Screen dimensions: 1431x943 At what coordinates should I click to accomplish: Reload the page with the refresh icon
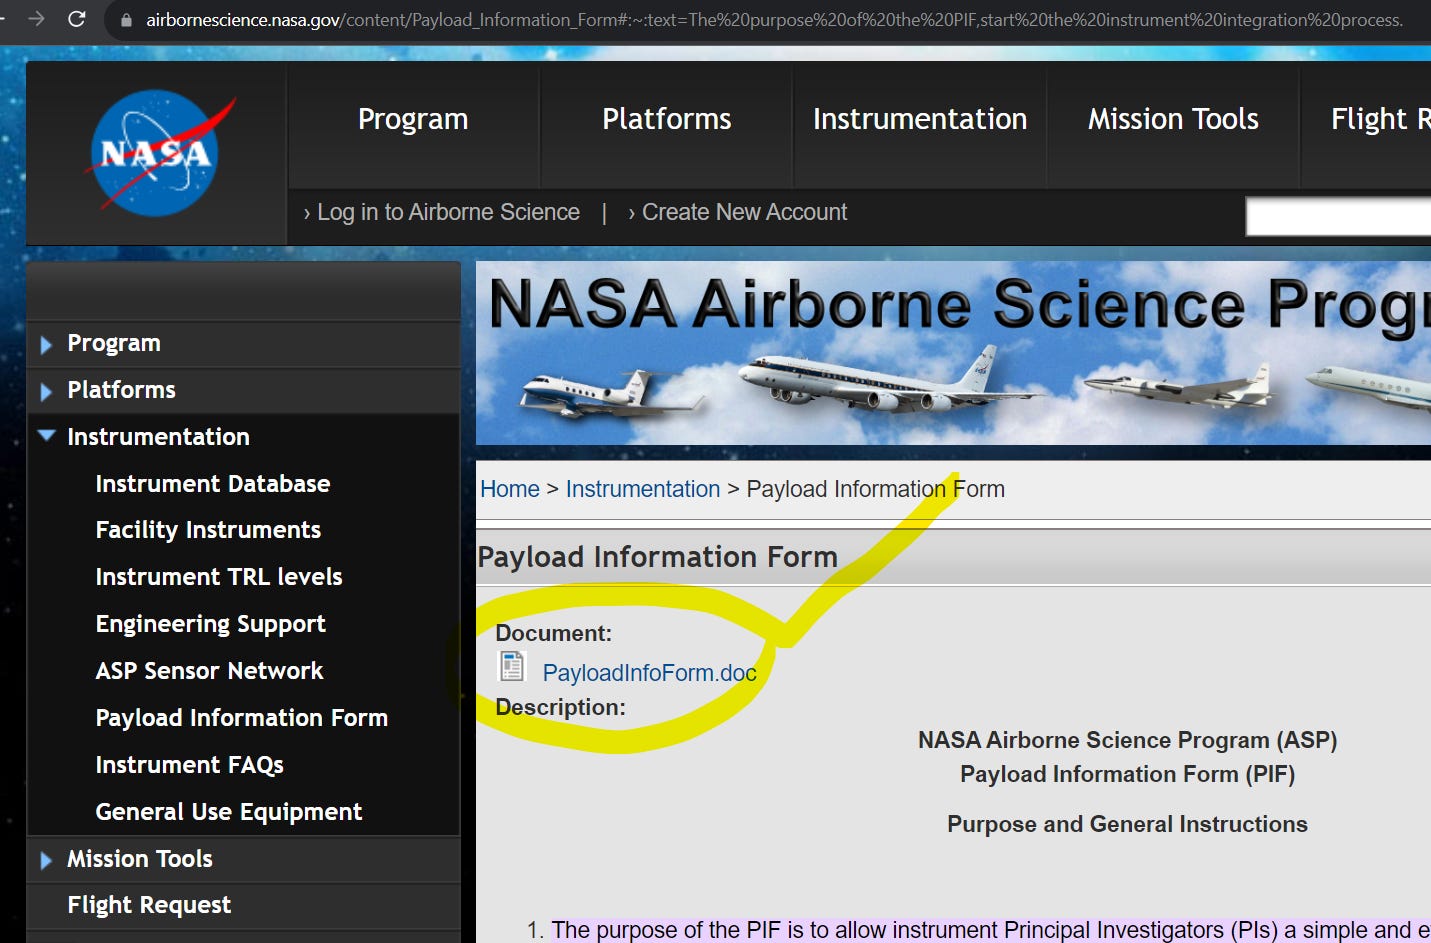(77, 18)
